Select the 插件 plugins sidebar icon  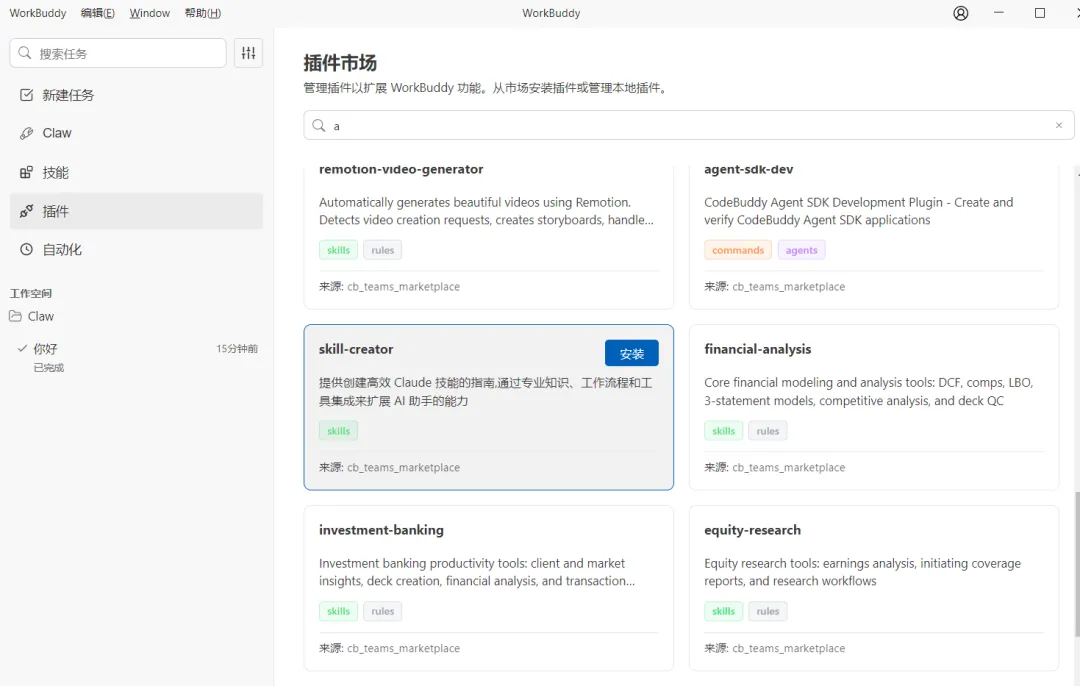click(27, 211)
